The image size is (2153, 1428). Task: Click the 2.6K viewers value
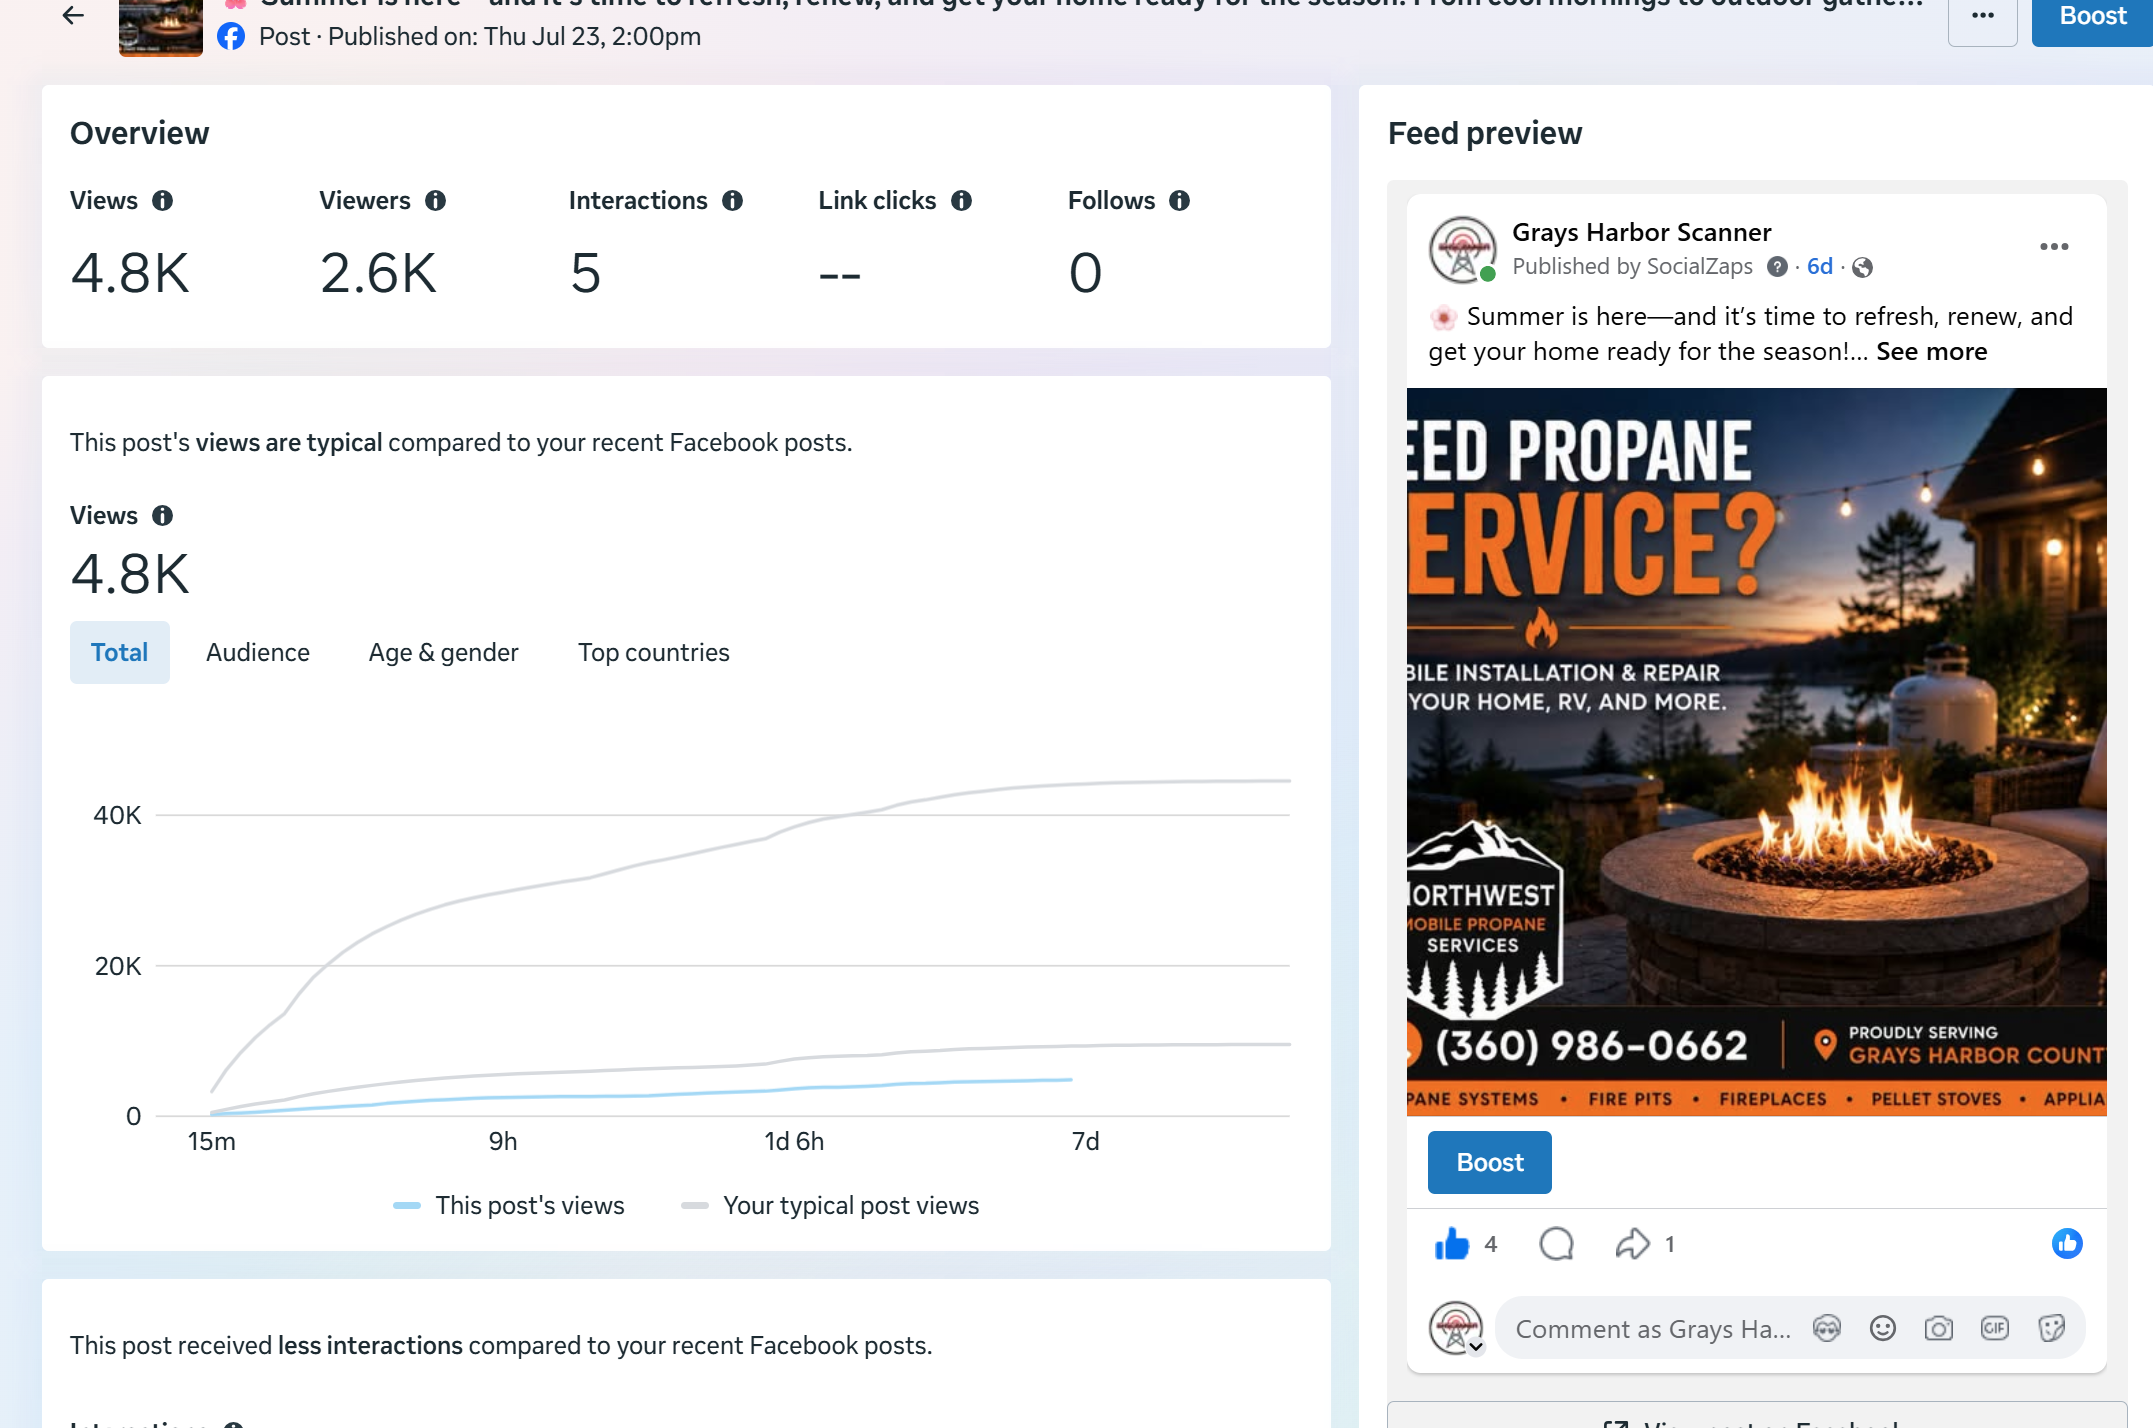pos(379,274)
